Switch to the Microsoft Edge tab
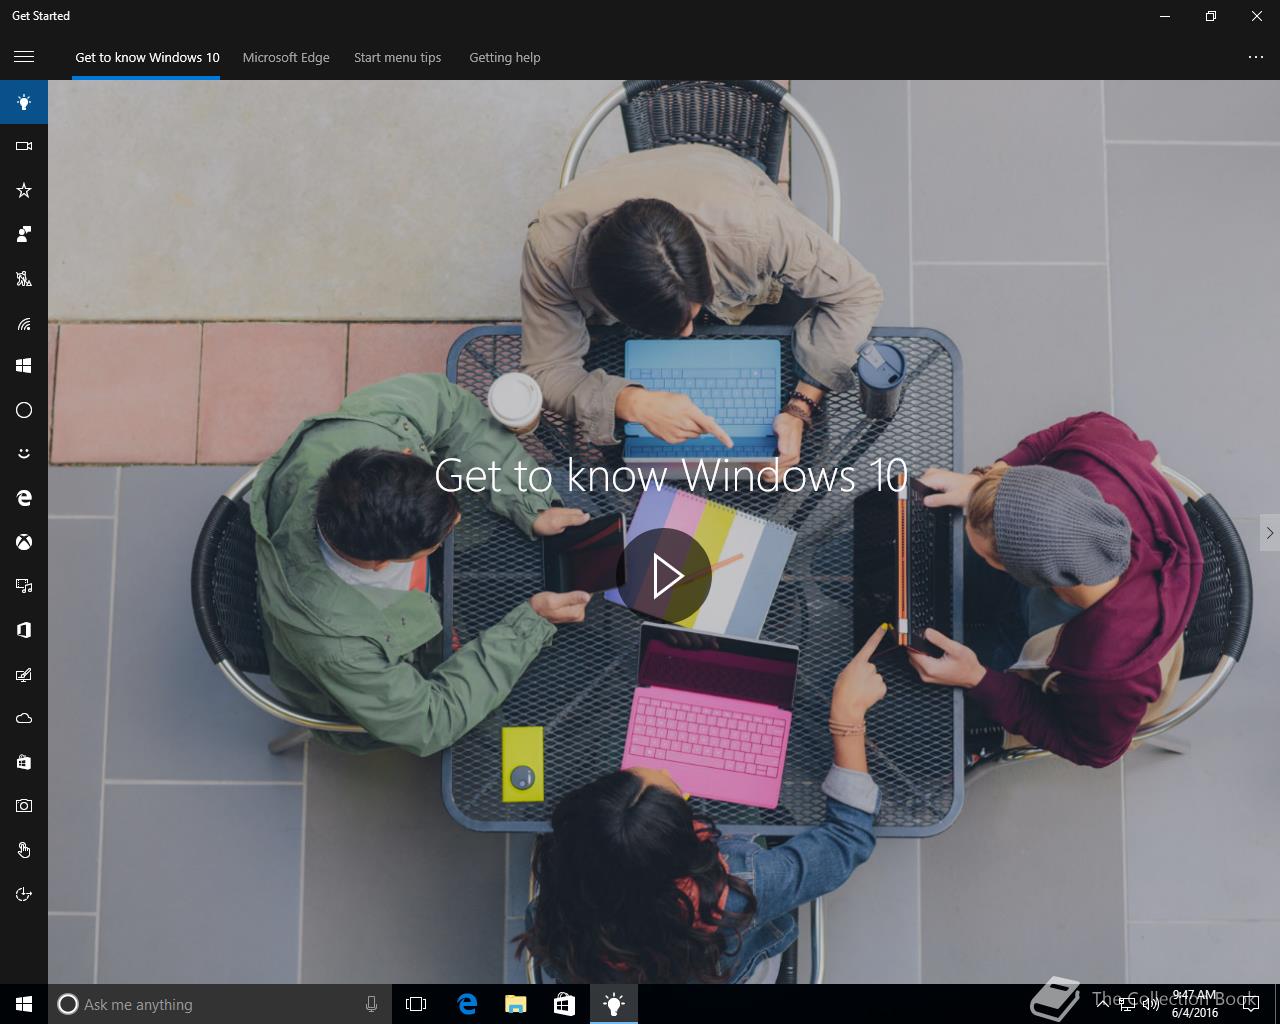Image resolution: width=1280 pixels, height=1024 pixels. (286, 57)
